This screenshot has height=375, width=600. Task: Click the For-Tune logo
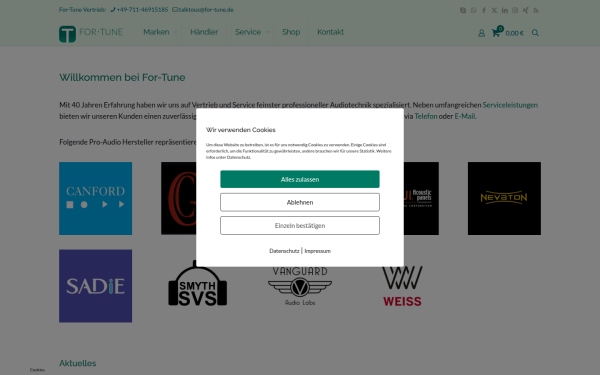[x=91, y=34]
